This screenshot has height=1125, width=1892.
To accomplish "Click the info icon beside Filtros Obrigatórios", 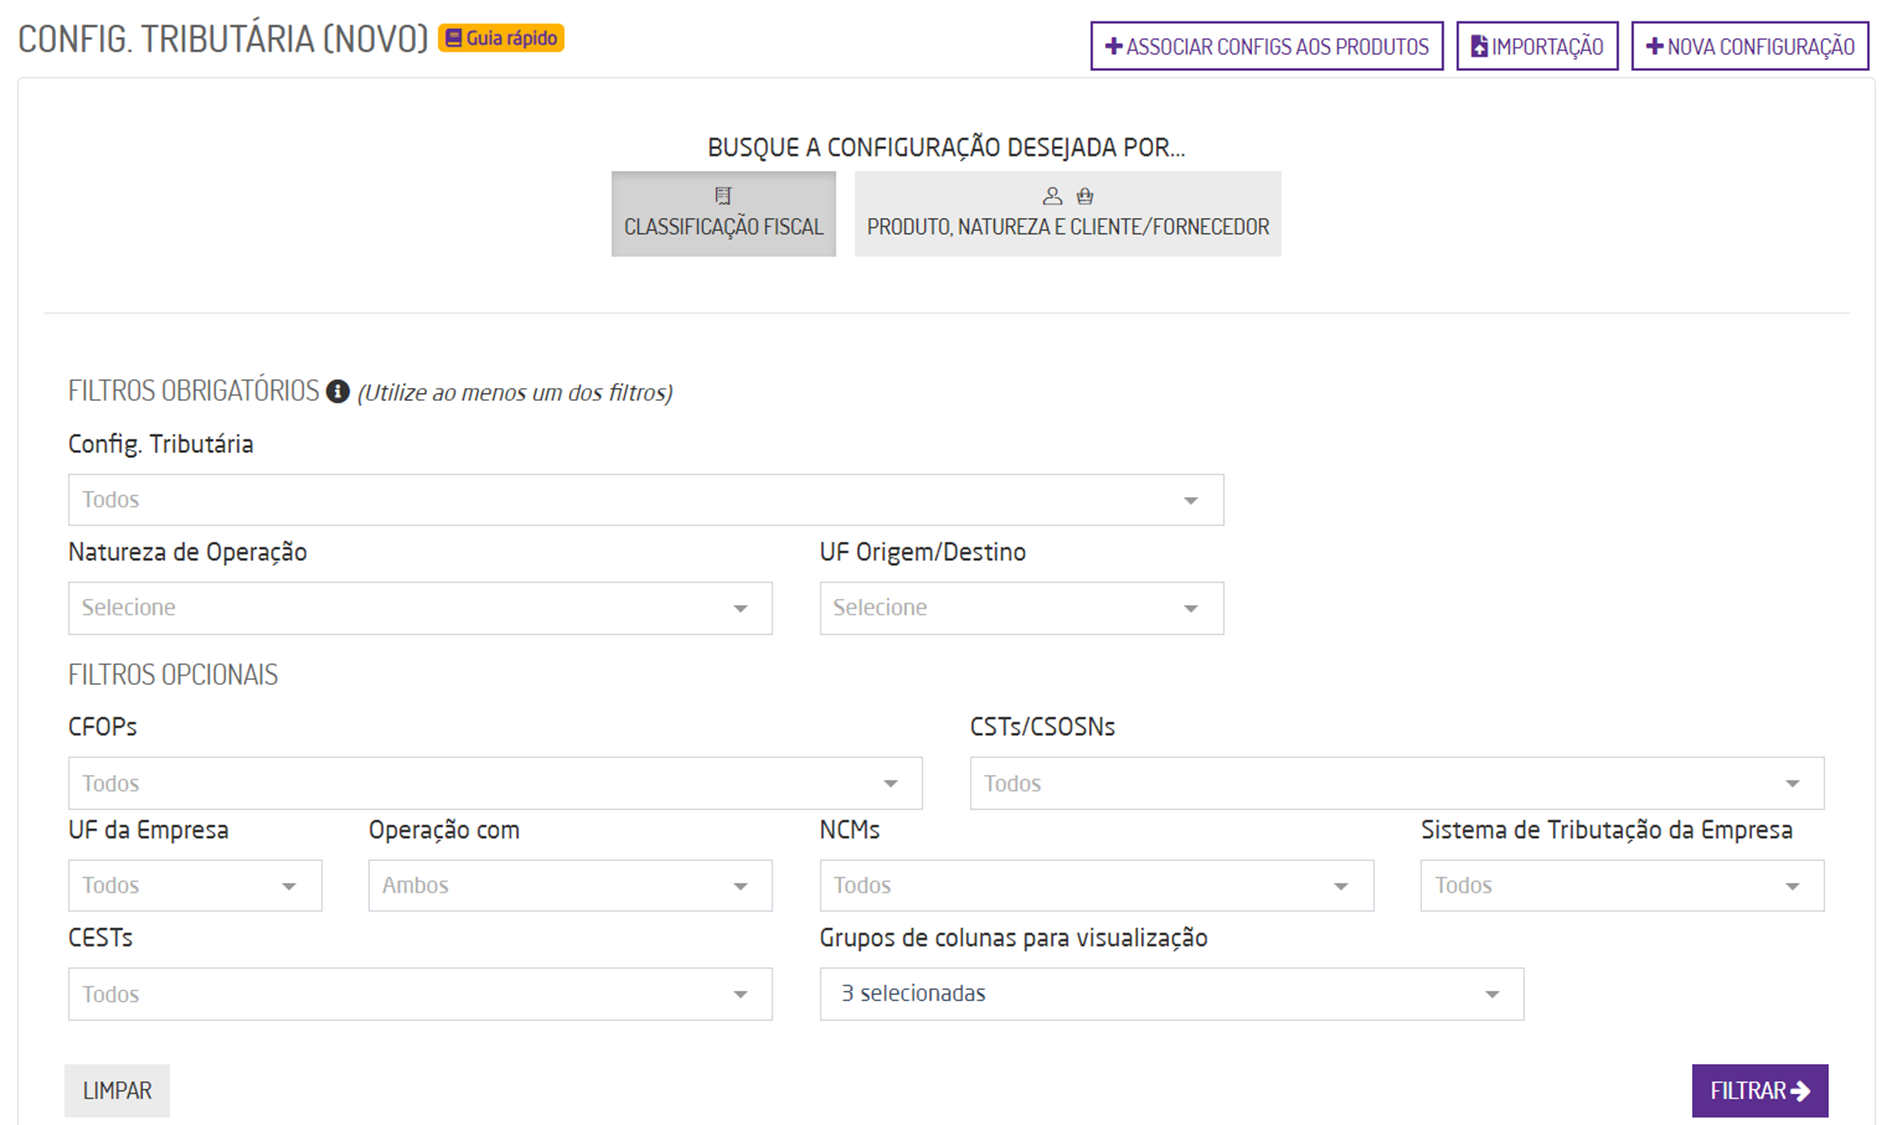I will tap(338, 391).
